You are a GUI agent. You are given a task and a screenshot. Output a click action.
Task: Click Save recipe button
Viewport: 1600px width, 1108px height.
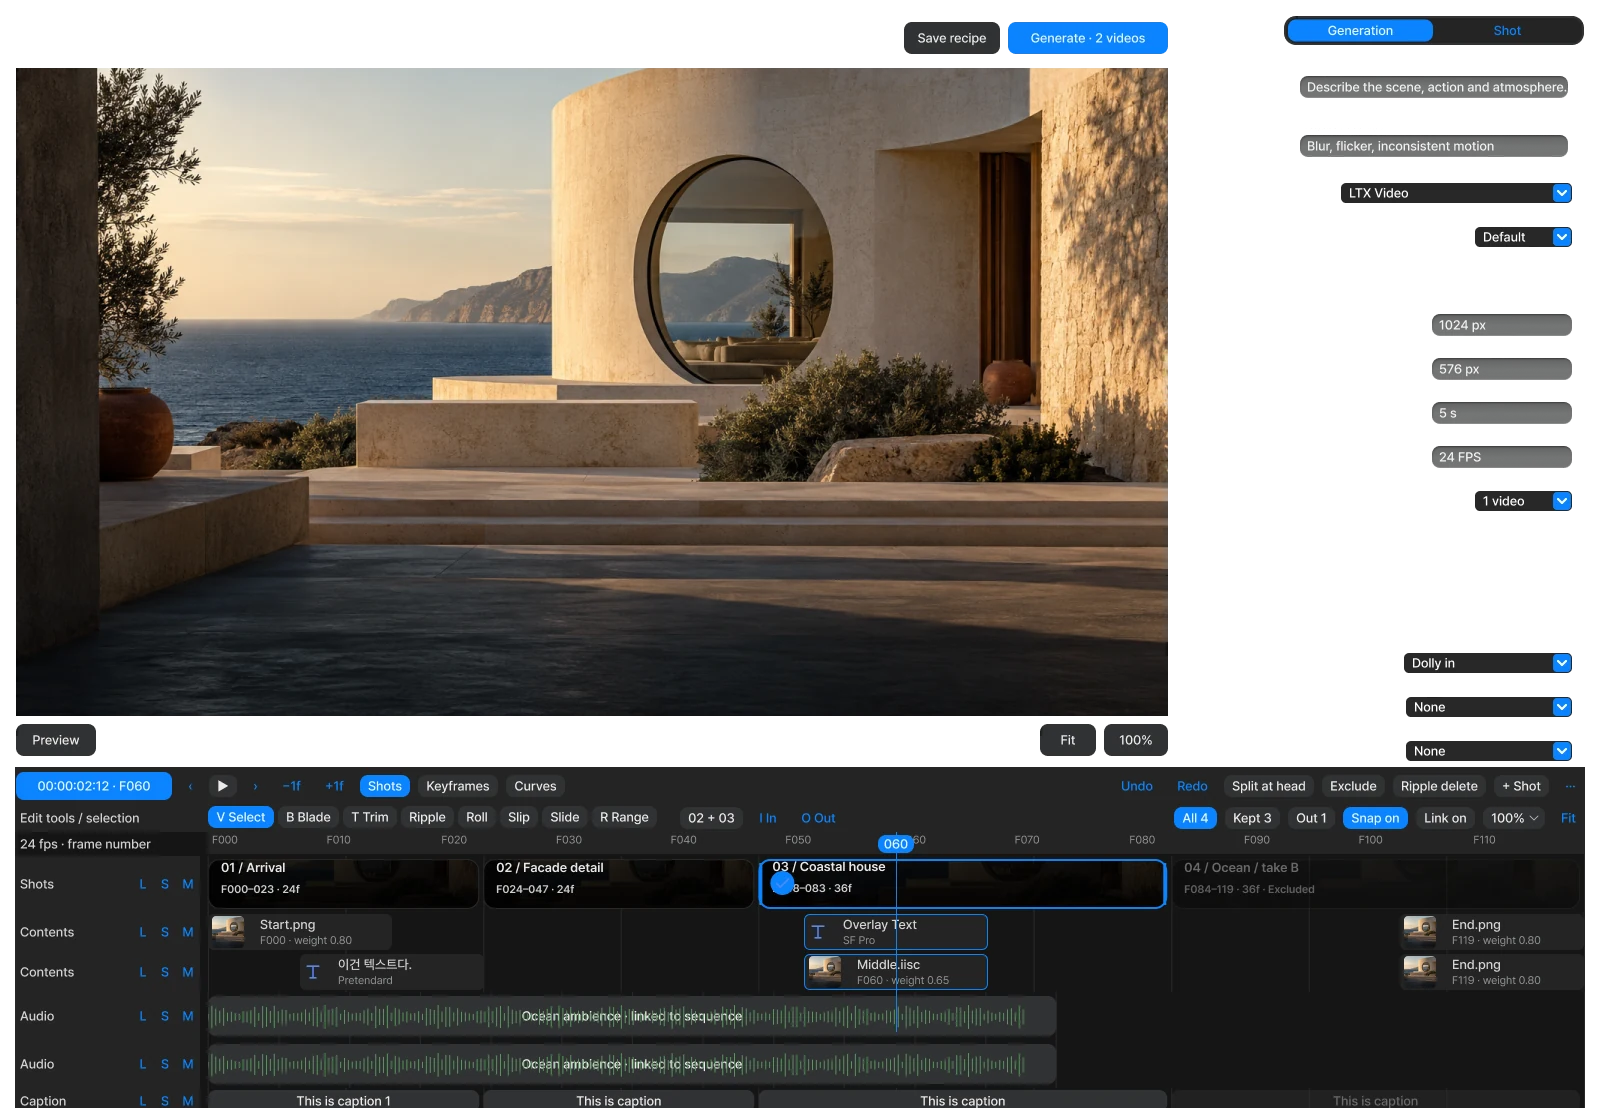tap(952, 38)
